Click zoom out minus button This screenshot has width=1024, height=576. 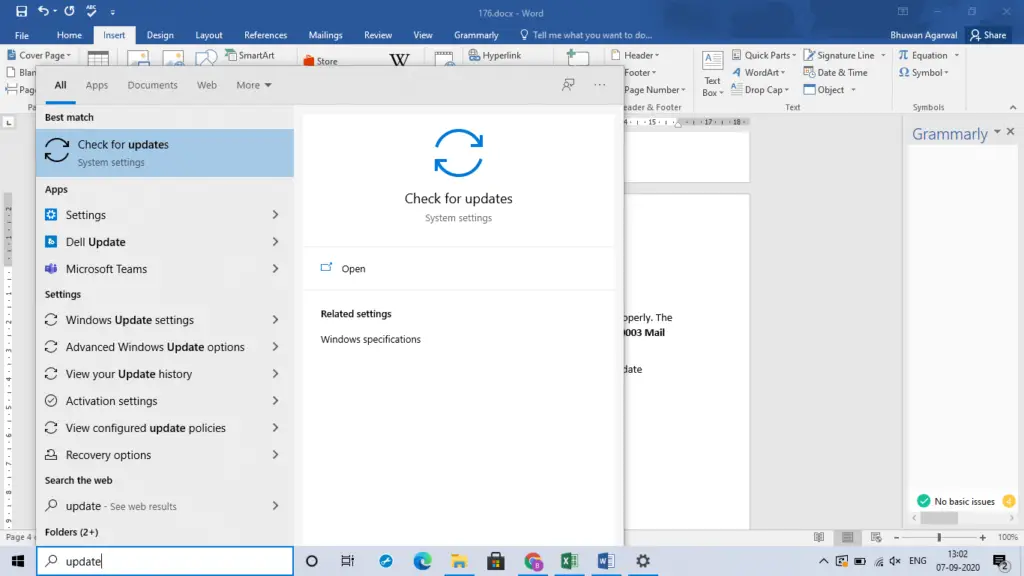[897, 537]
